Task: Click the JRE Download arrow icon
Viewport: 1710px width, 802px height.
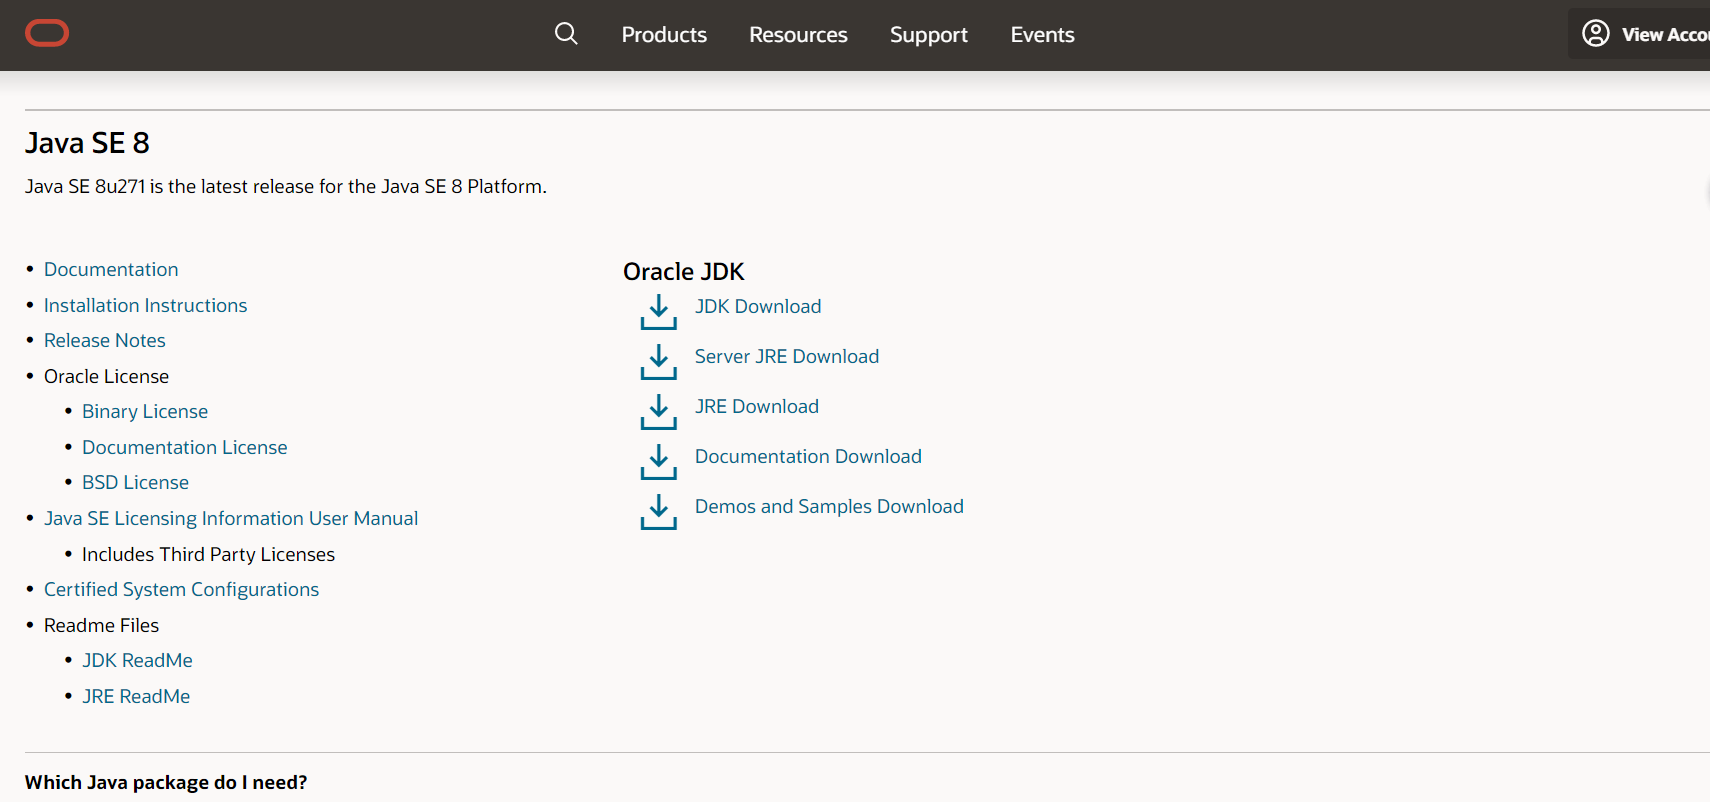Action: coord(658,412)
